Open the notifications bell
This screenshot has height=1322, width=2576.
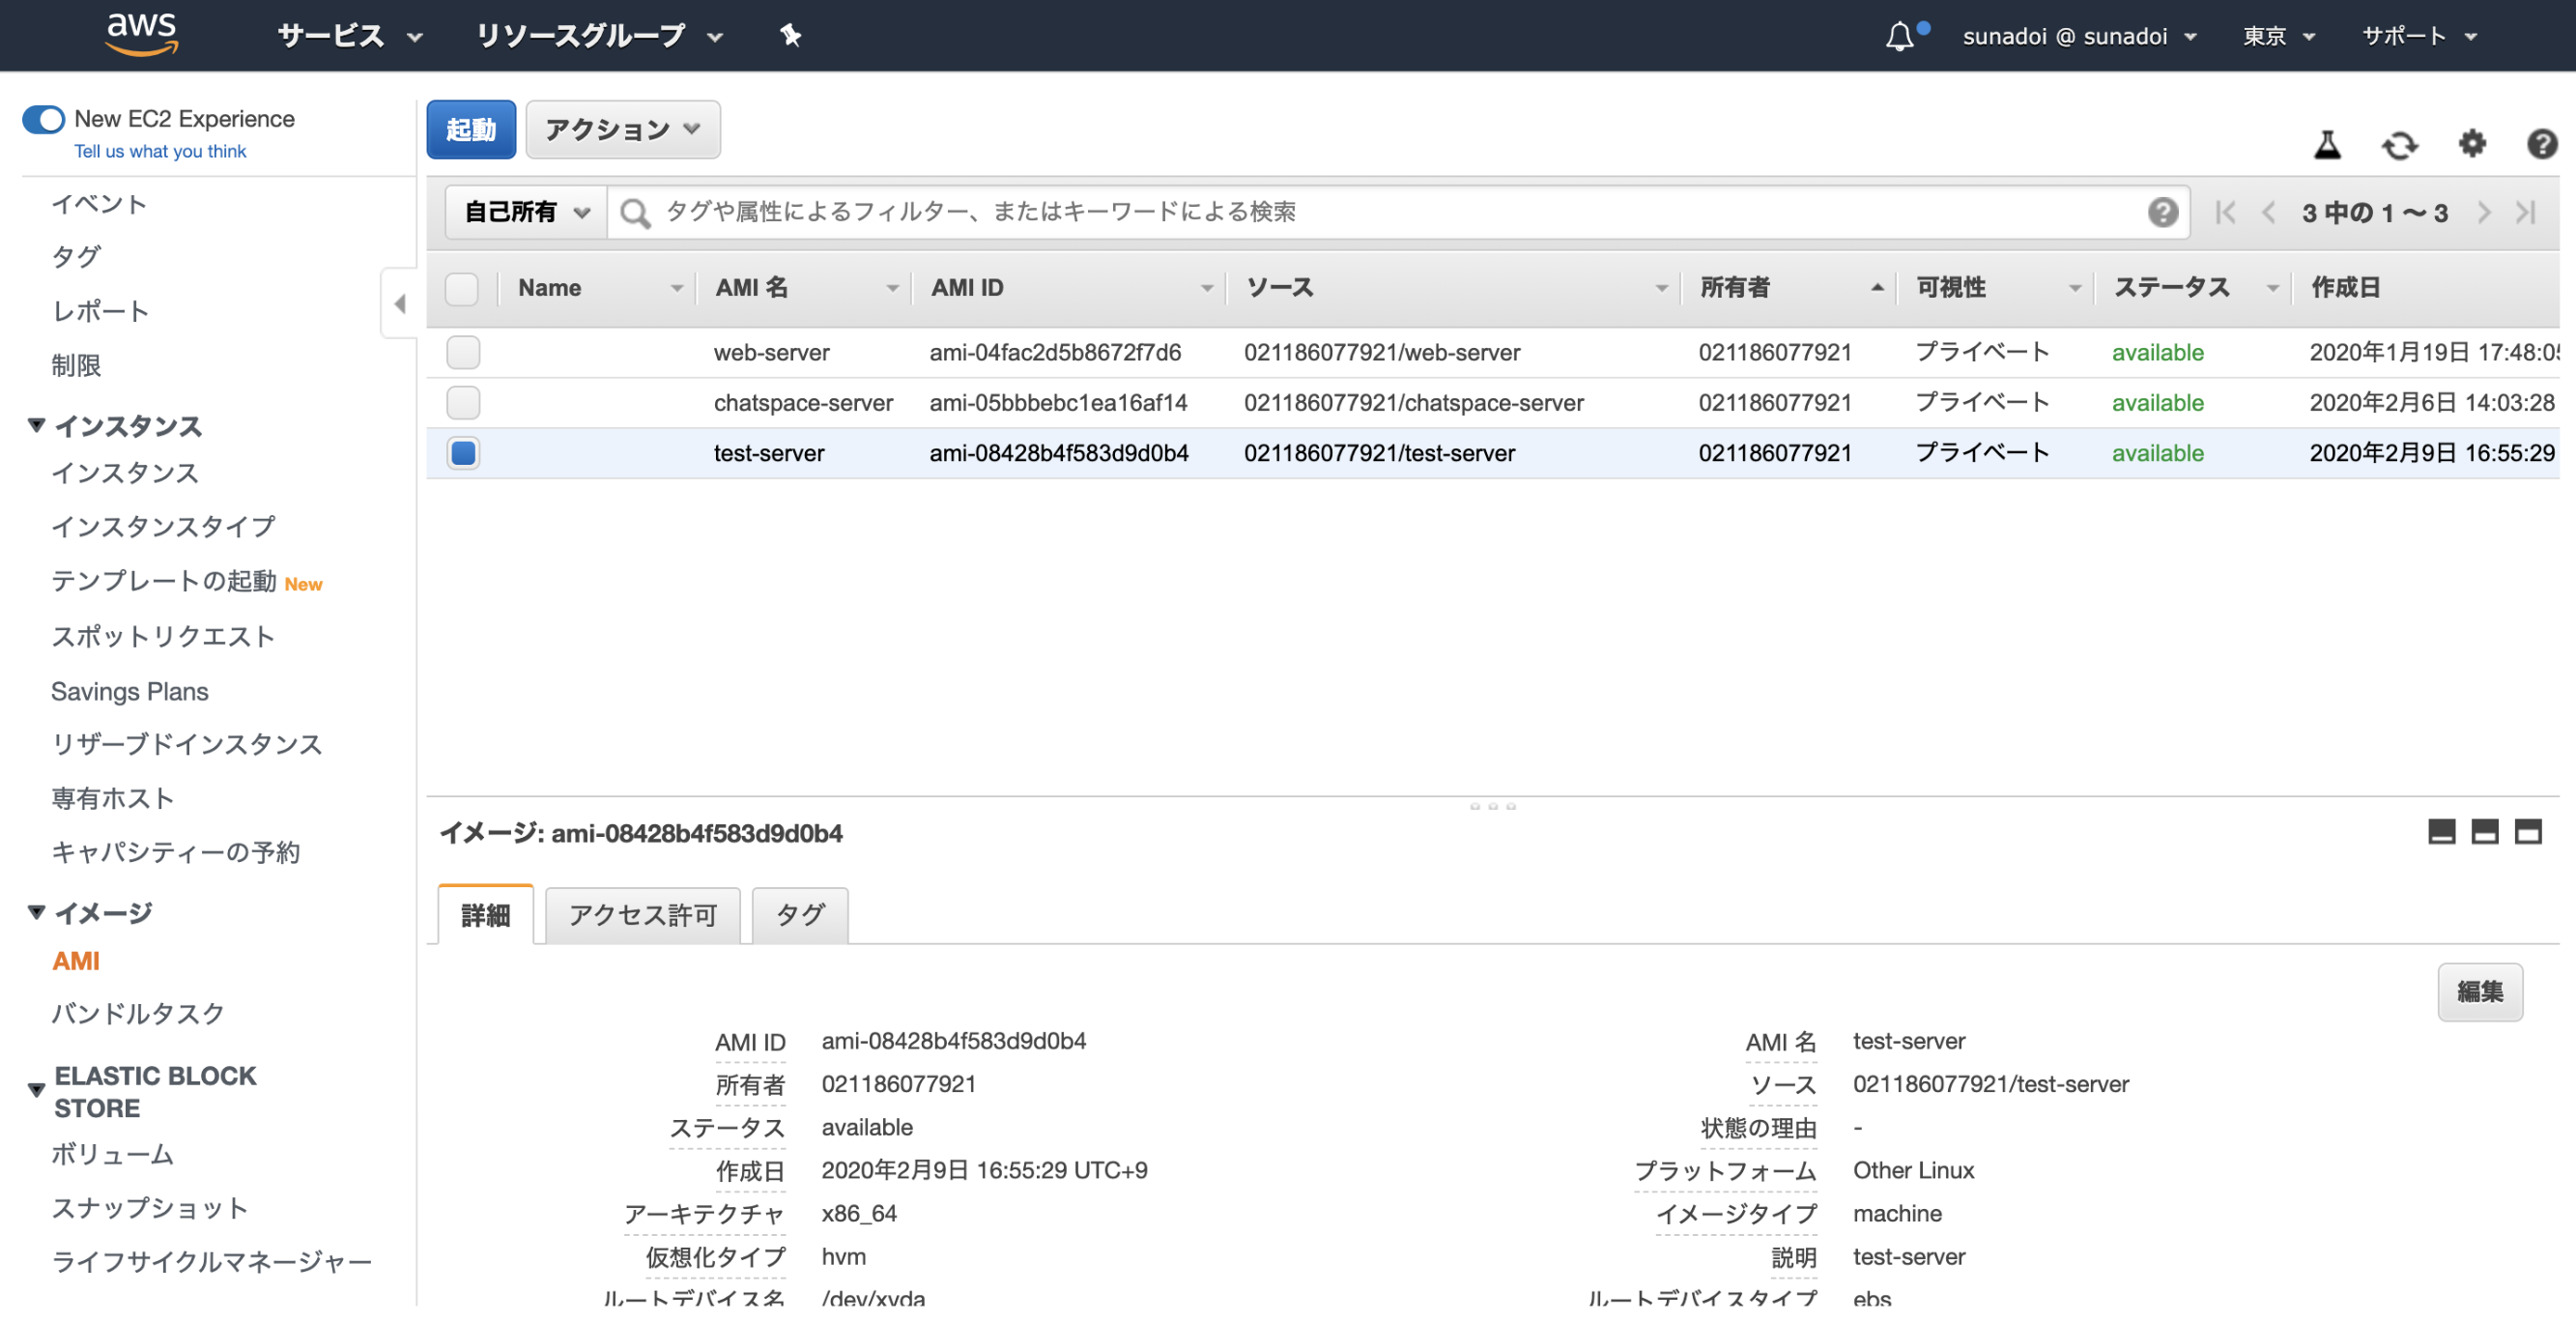coord(1898,36)
